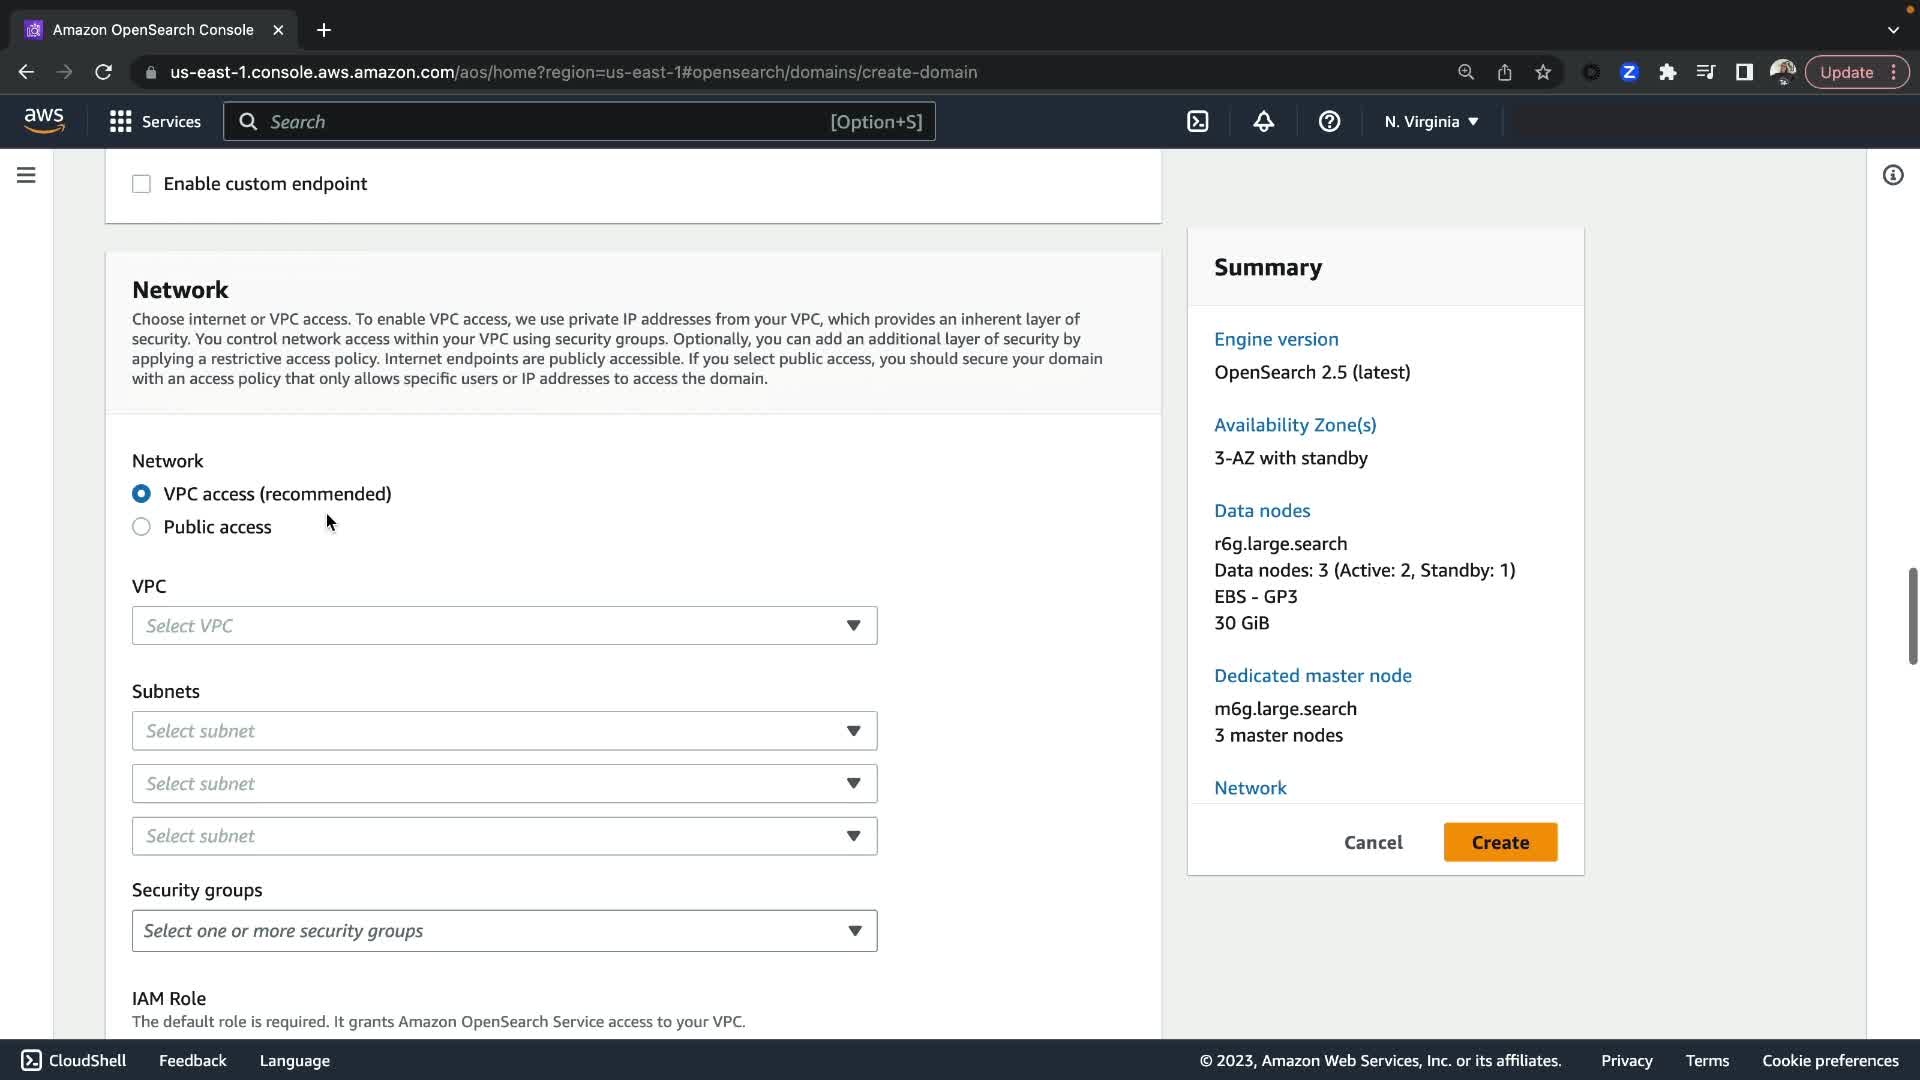Open the security groups dropdown
The height and width of the screenshot is (1080, 1920).
point(504,931)
